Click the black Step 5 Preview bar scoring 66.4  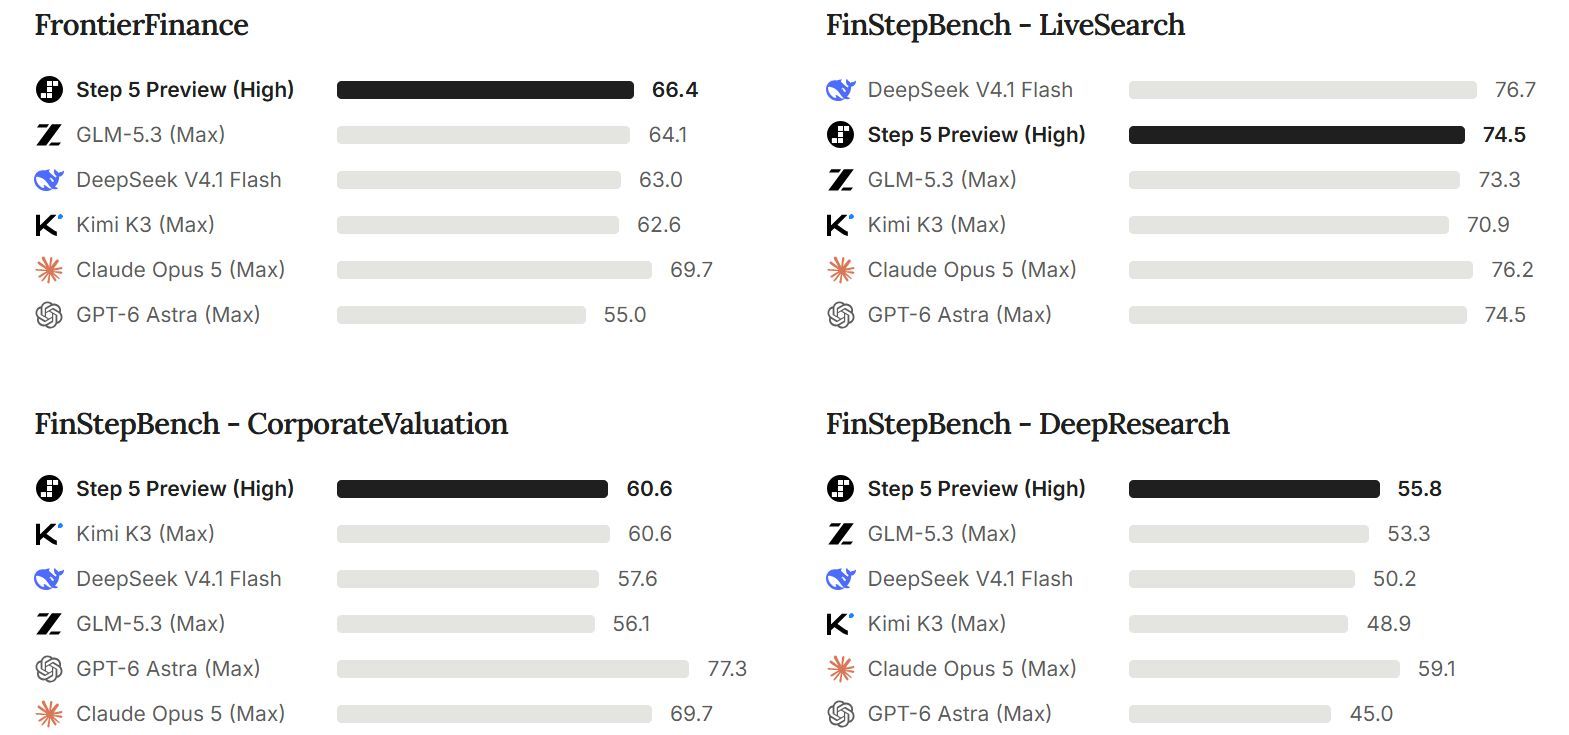point(485,90)
